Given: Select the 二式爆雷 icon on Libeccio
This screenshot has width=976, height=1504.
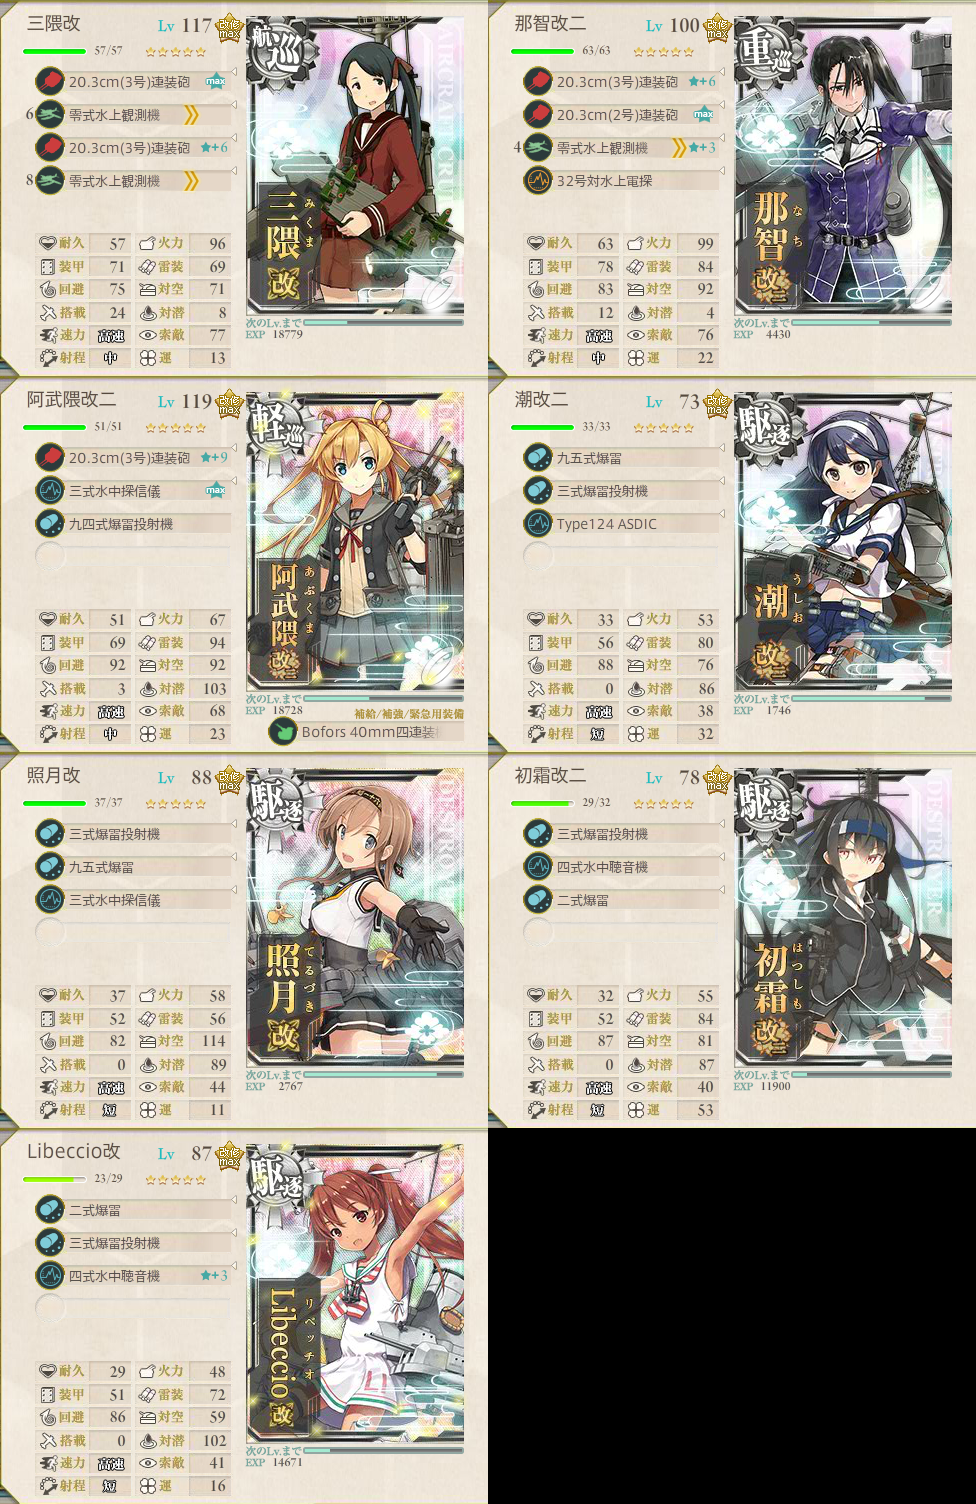Looking at the screenshot, I should tap(50, 1210).
